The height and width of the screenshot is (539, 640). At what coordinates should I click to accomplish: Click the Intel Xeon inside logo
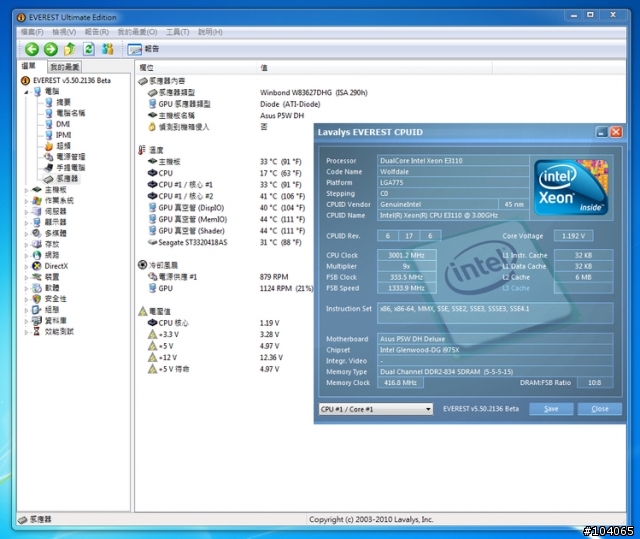[571, 187]
